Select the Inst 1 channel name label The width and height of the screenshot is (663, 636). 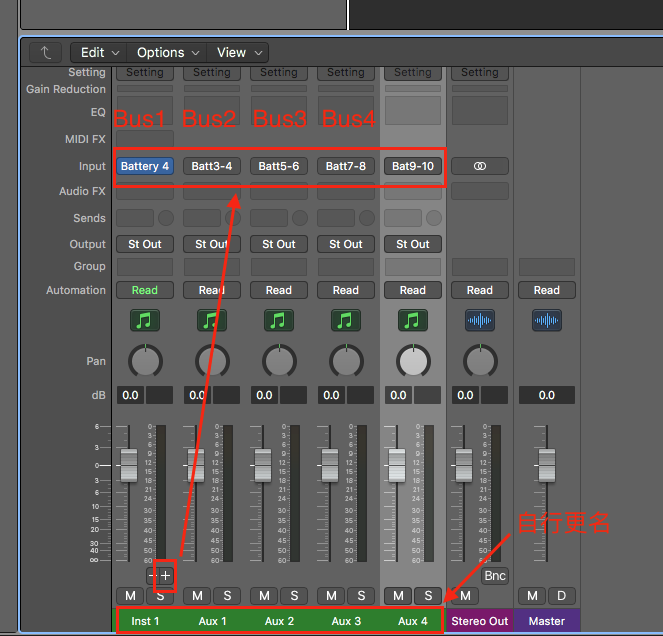tap(145, 621)
